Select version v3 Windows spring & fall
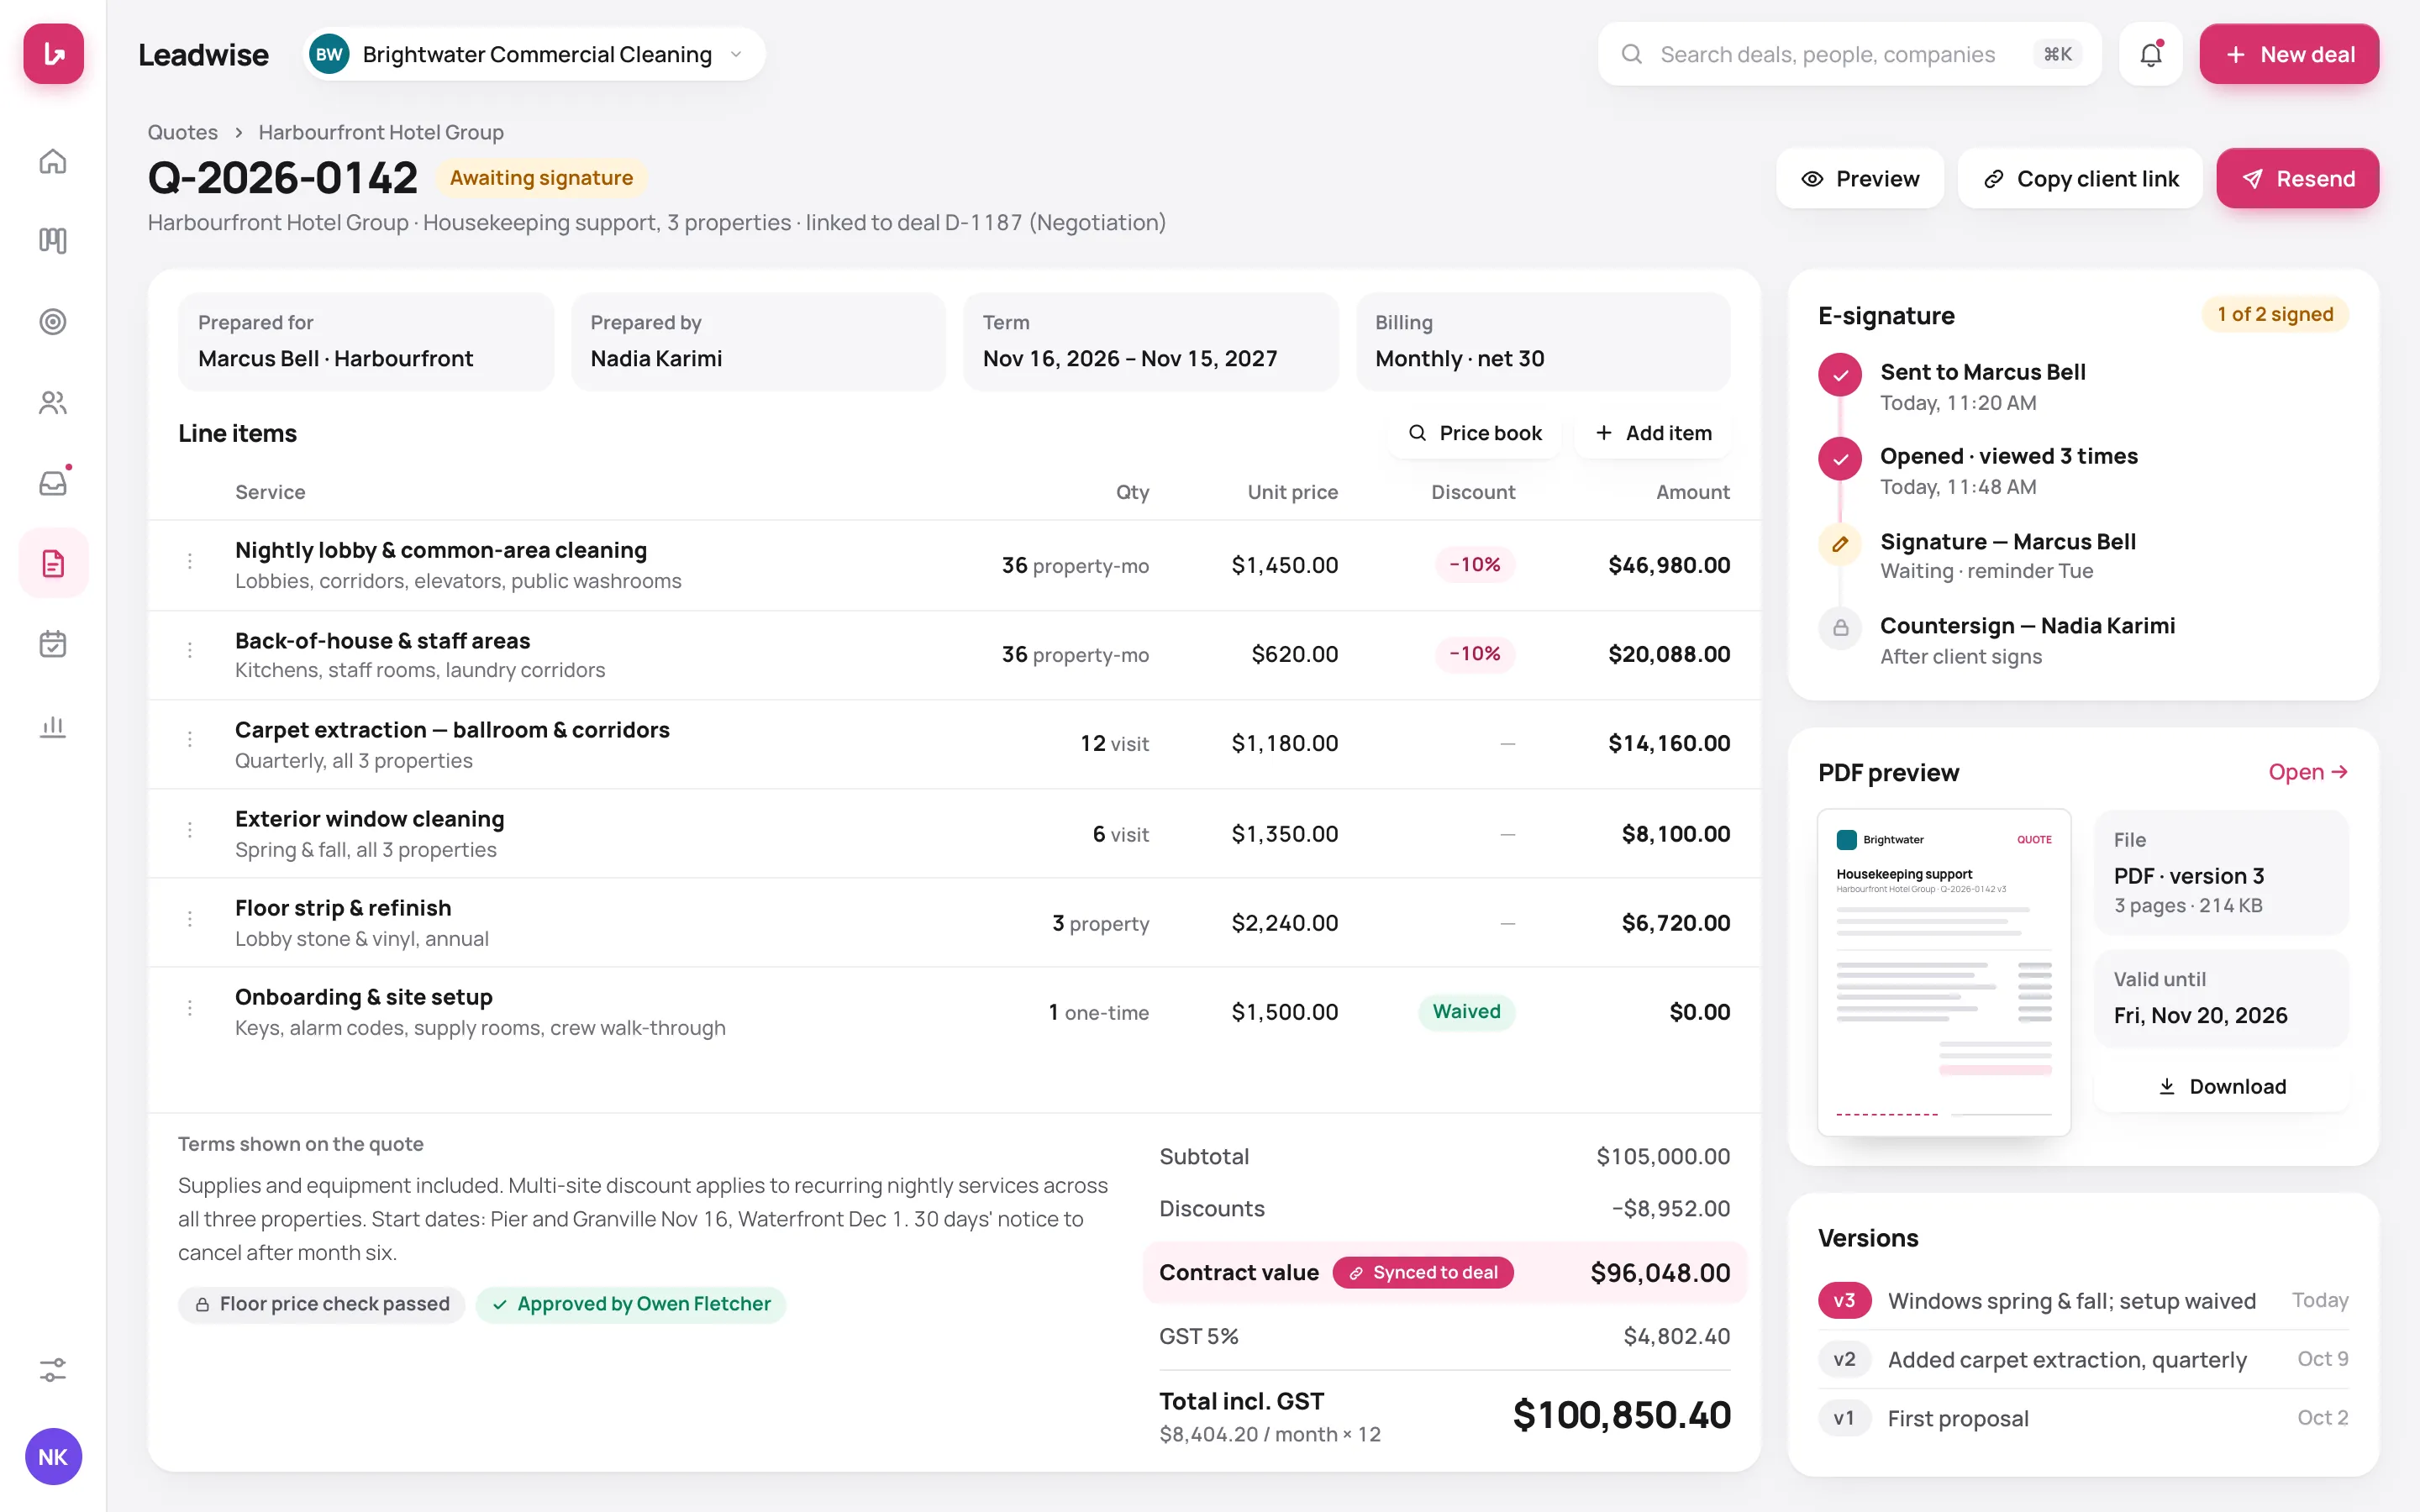The width and height of the screenshot is (2420, 1512). [2083, 1300]
